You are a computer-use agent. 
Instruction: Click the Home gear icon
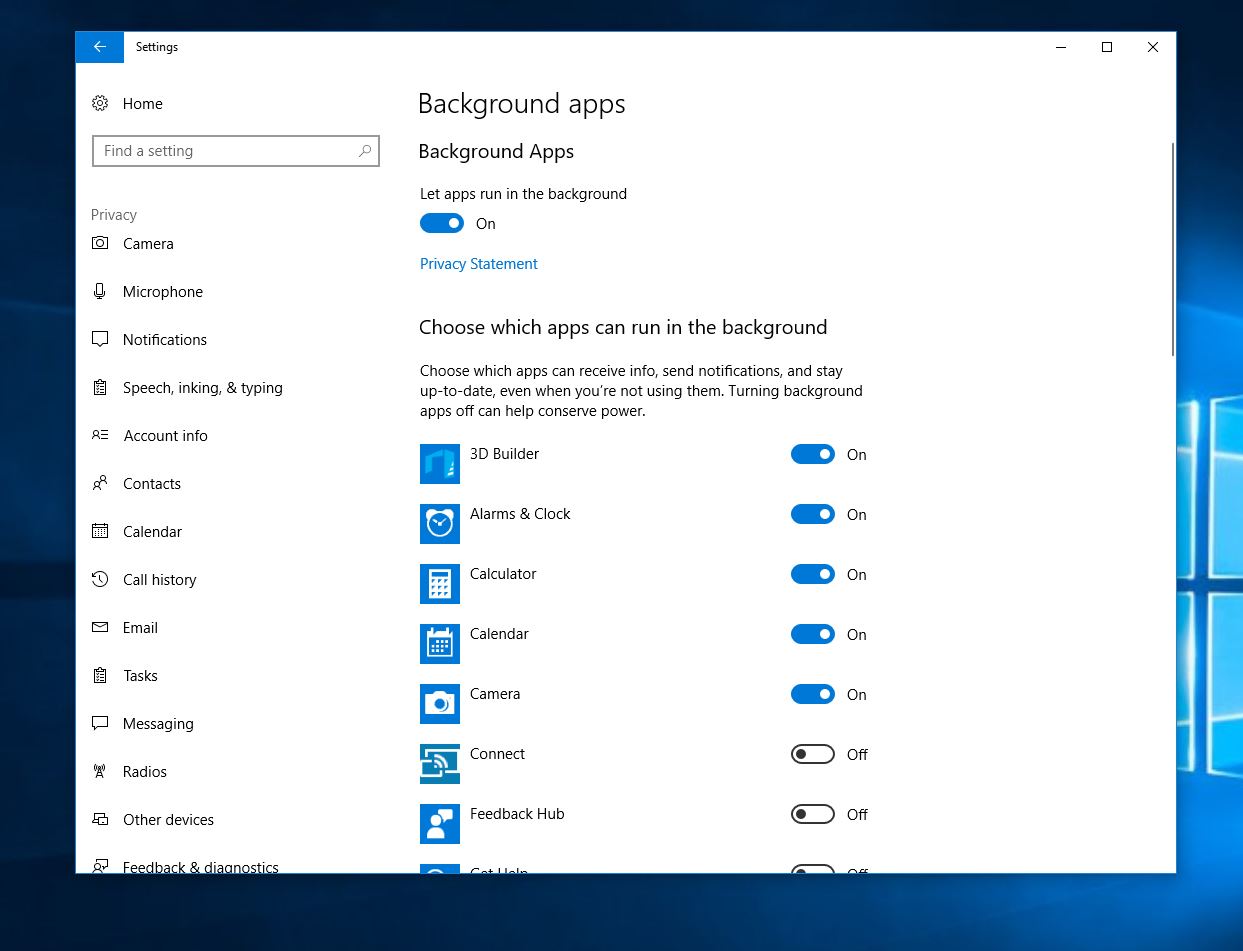(x=100, y=104)
